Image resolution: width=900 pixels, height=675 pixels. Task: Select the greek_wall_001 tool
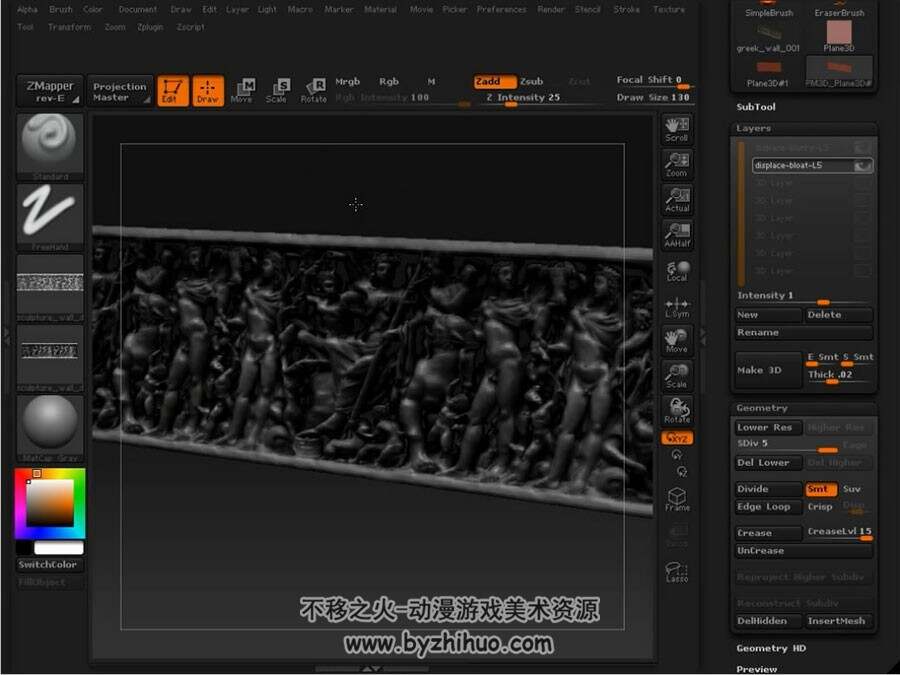click(769, 37)
